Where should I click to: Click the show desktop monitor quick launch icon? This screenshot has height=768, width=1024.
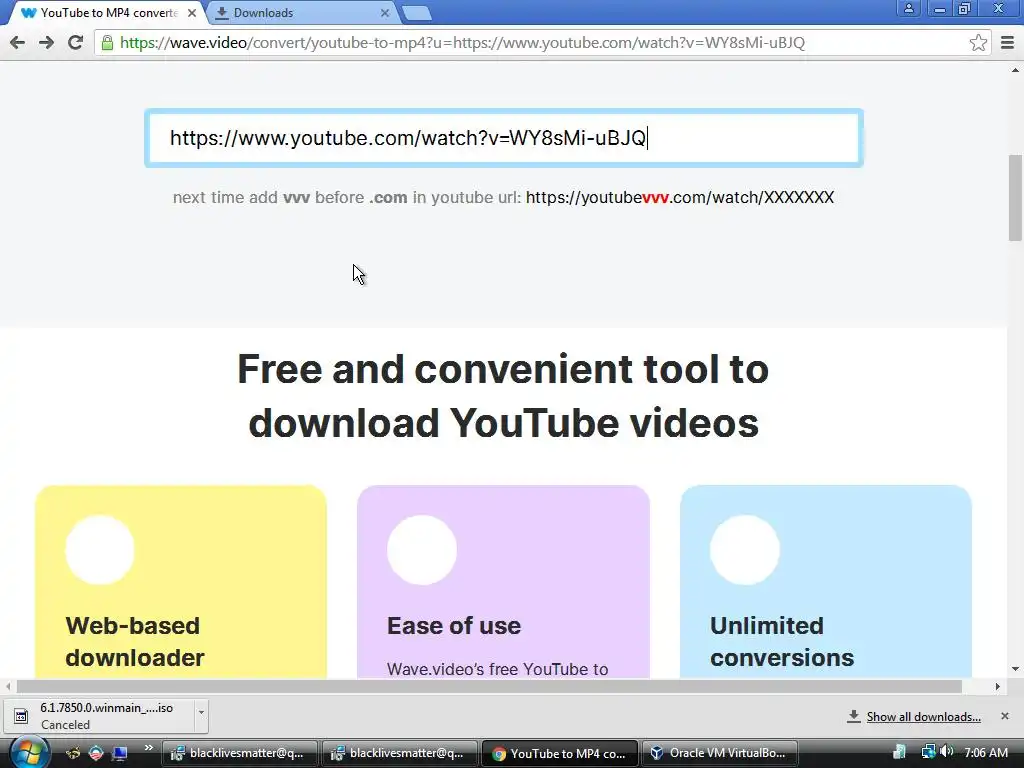tap(120, 753)
